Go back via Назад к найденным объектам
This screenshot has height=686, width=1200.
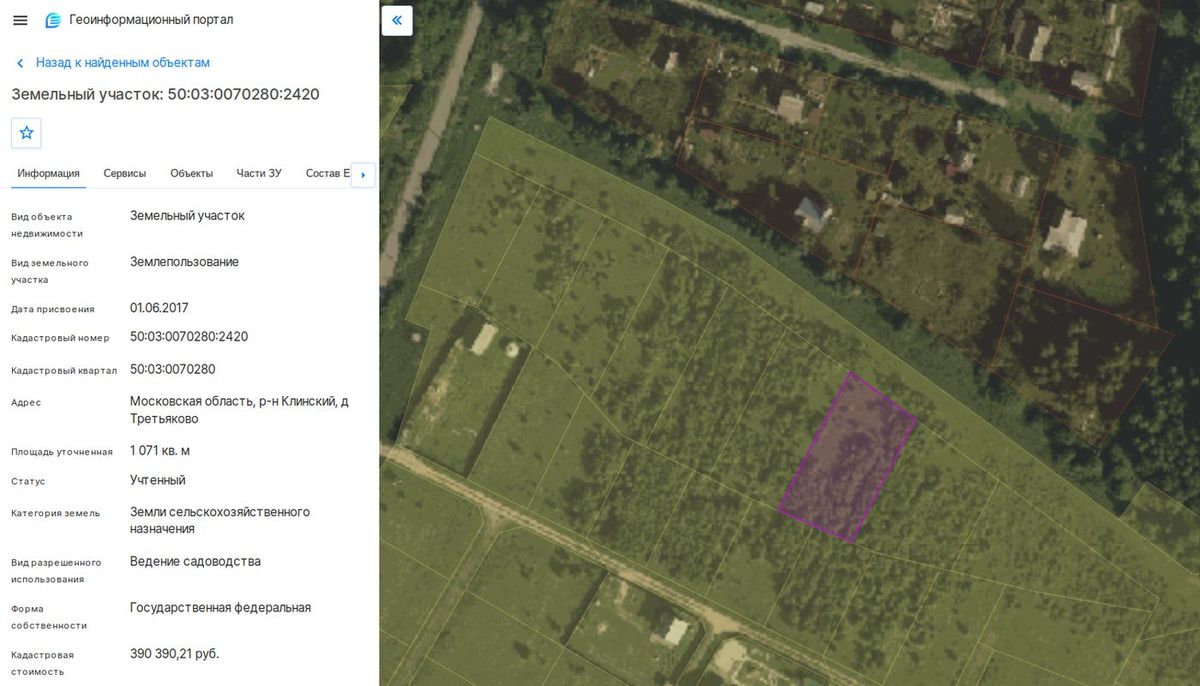point(123,63)
